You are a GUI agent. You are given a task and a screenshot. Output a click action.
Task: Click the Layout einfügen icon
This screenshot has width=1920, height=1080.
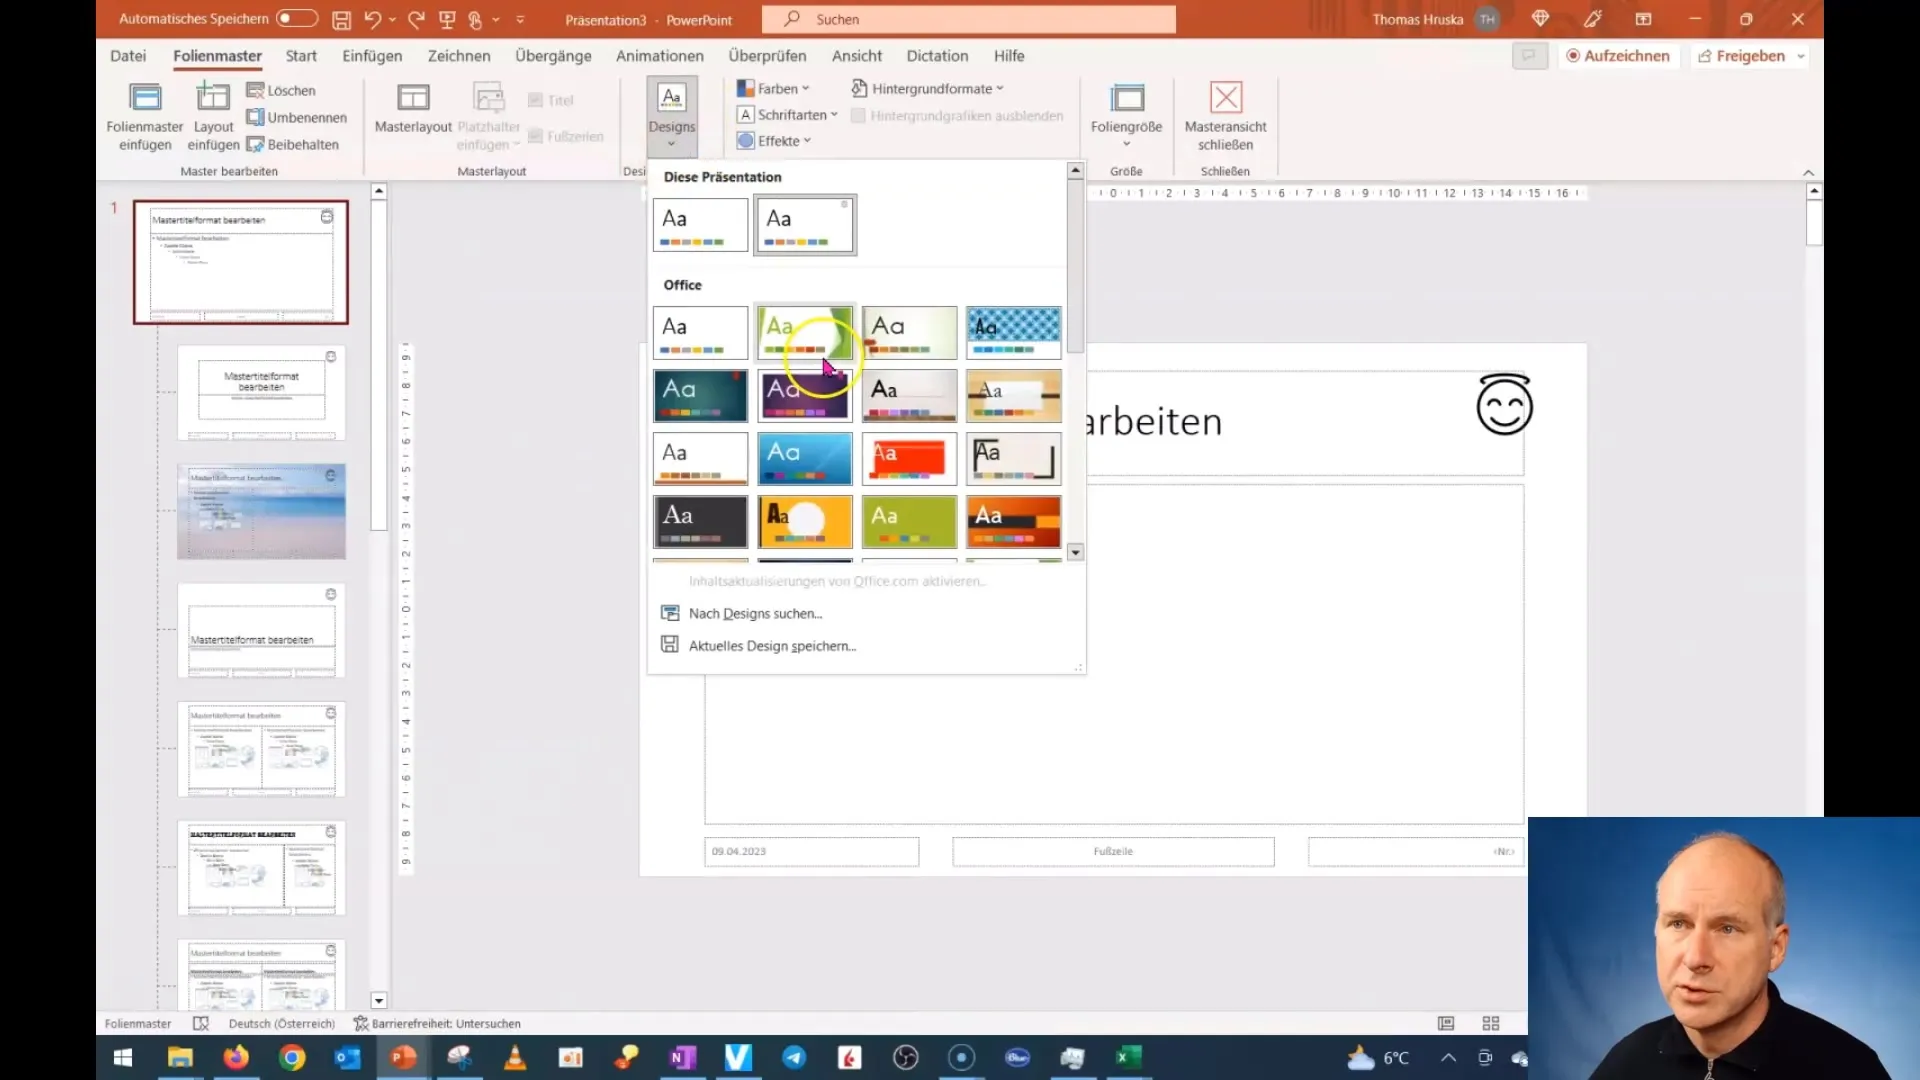pos(213,98)
